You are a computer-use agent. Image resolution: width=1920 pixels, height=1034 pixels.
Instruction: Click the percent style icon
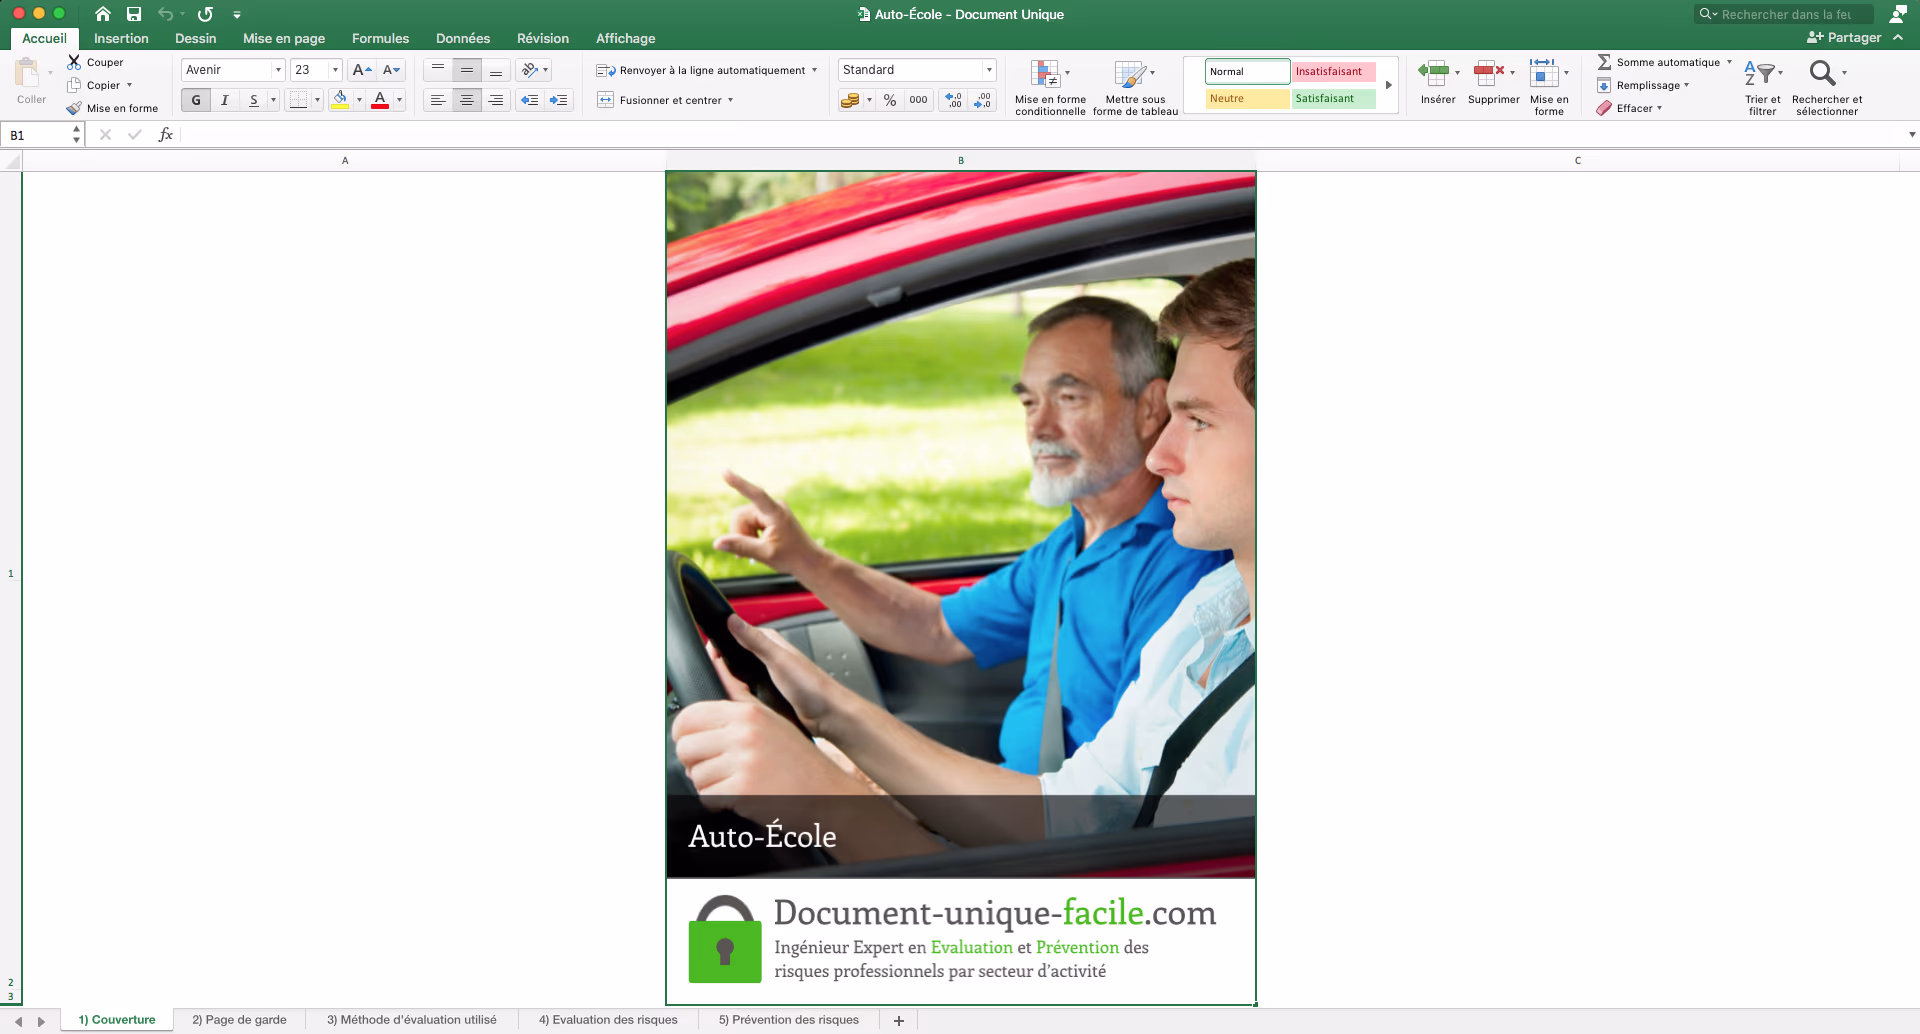pyautogui.click(x=890, y=100)
